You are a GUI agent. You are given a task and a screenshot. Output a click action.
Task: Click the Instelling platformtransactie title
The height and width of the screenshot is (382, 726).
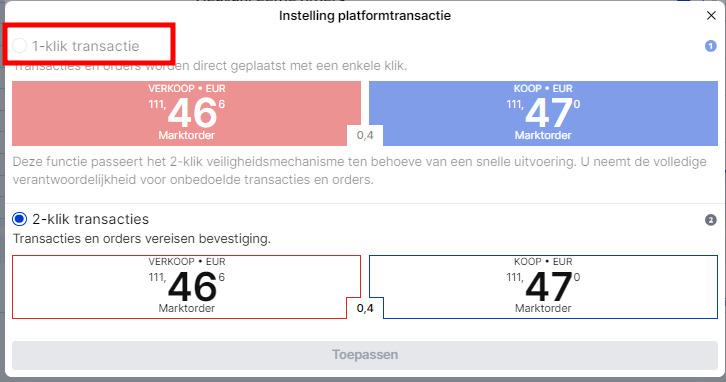(365, 16)
